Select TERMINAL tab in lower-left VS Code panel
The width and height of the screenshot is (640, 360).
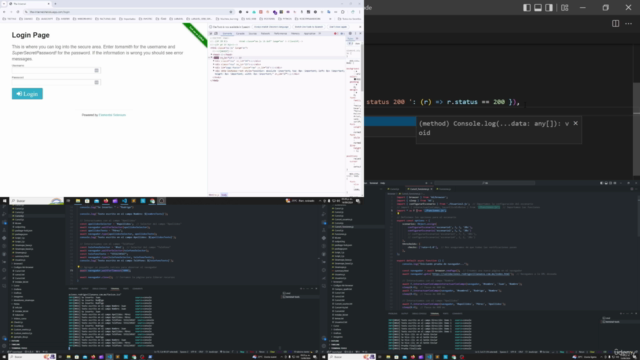tap(115, 289)
